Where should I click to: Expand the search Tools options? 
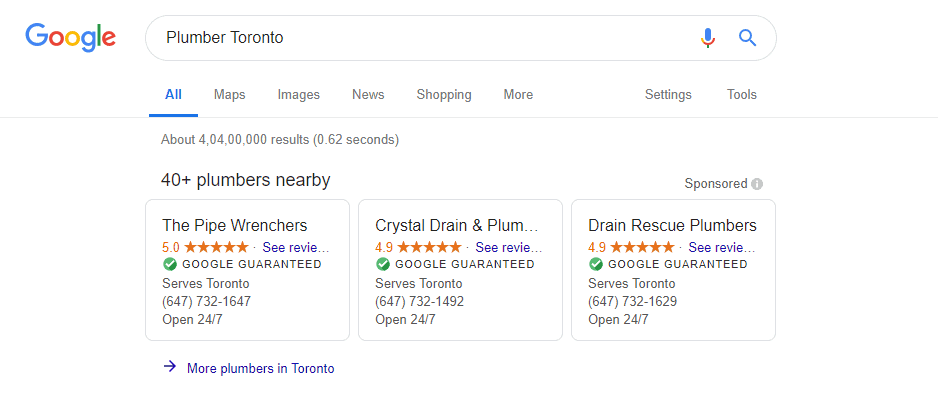click(x=742, y=95)
